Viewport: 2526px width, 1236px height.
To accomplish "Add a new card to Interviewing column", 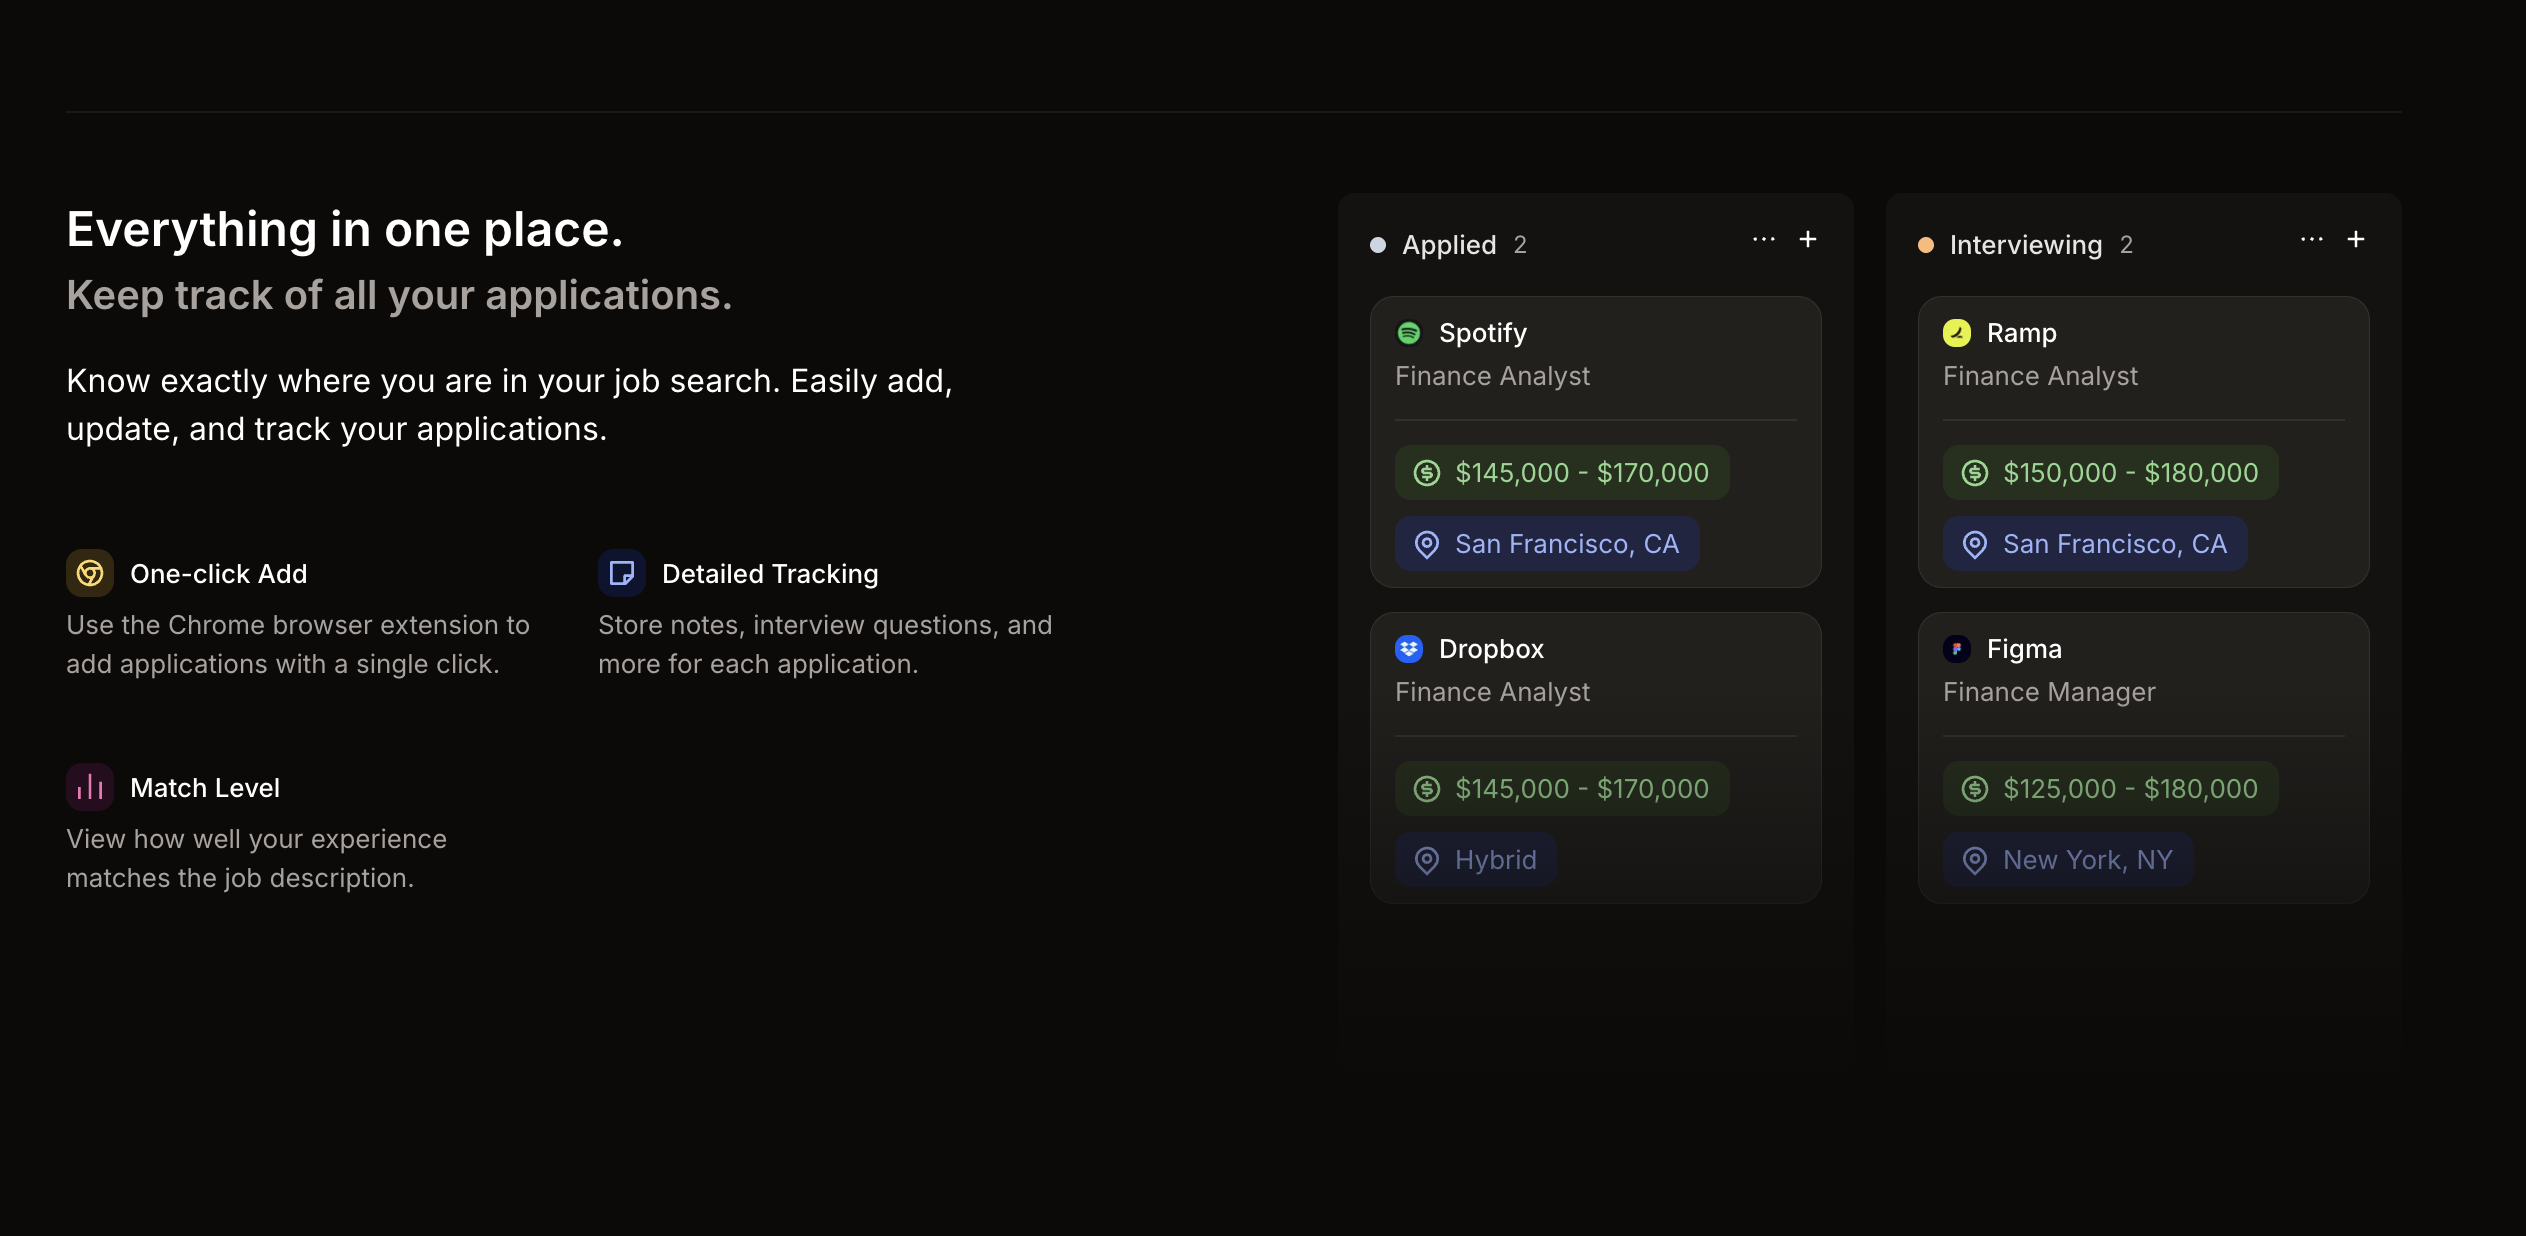I will click(x=2356, y=239).
